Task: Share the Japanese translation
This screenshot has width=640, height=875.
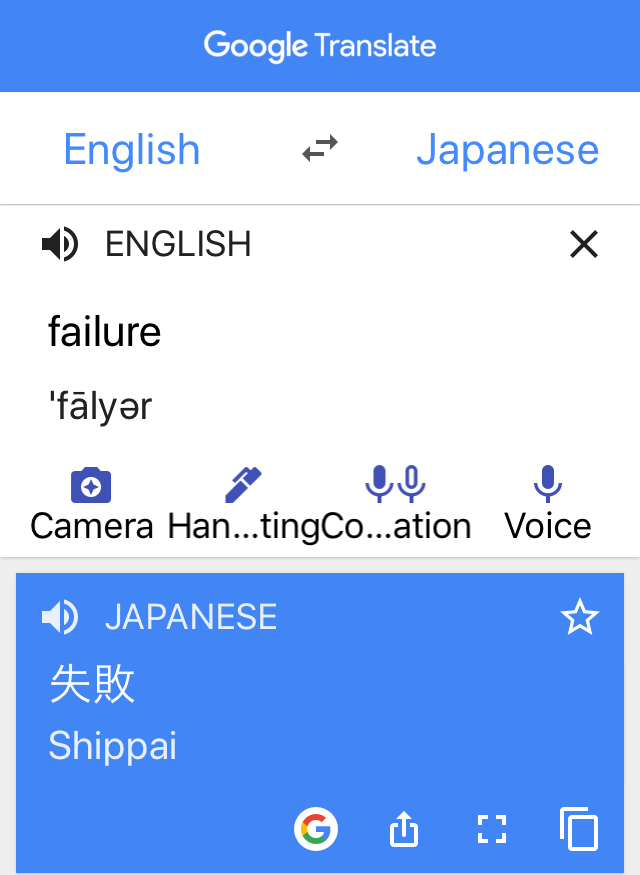Action: pos(403,829)
